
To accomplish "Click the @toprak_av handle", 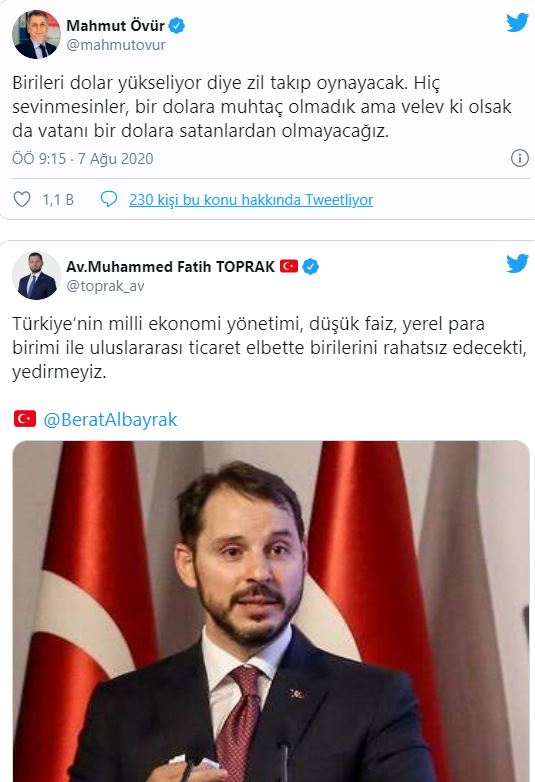I will (105, 286).
